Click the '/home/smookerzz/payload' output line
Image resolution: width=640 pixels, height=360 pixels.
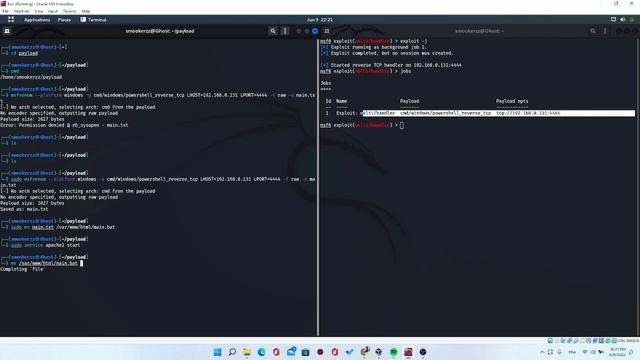[x=31, y=77]
